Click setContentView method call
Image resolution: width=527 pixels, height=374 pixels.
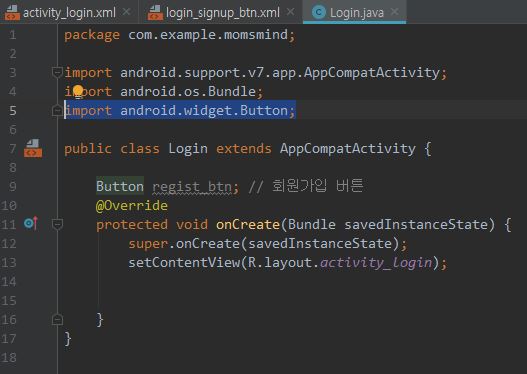184,262
